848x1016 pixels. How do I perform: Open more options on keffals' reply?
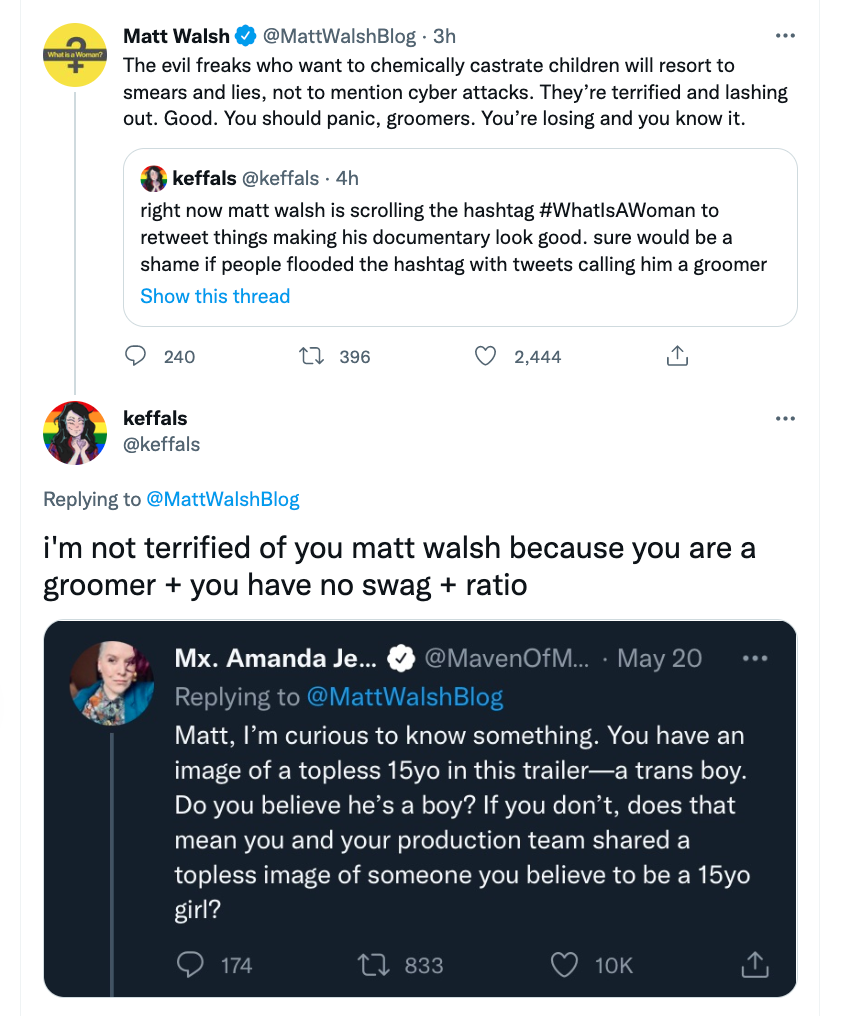point(785,419)
